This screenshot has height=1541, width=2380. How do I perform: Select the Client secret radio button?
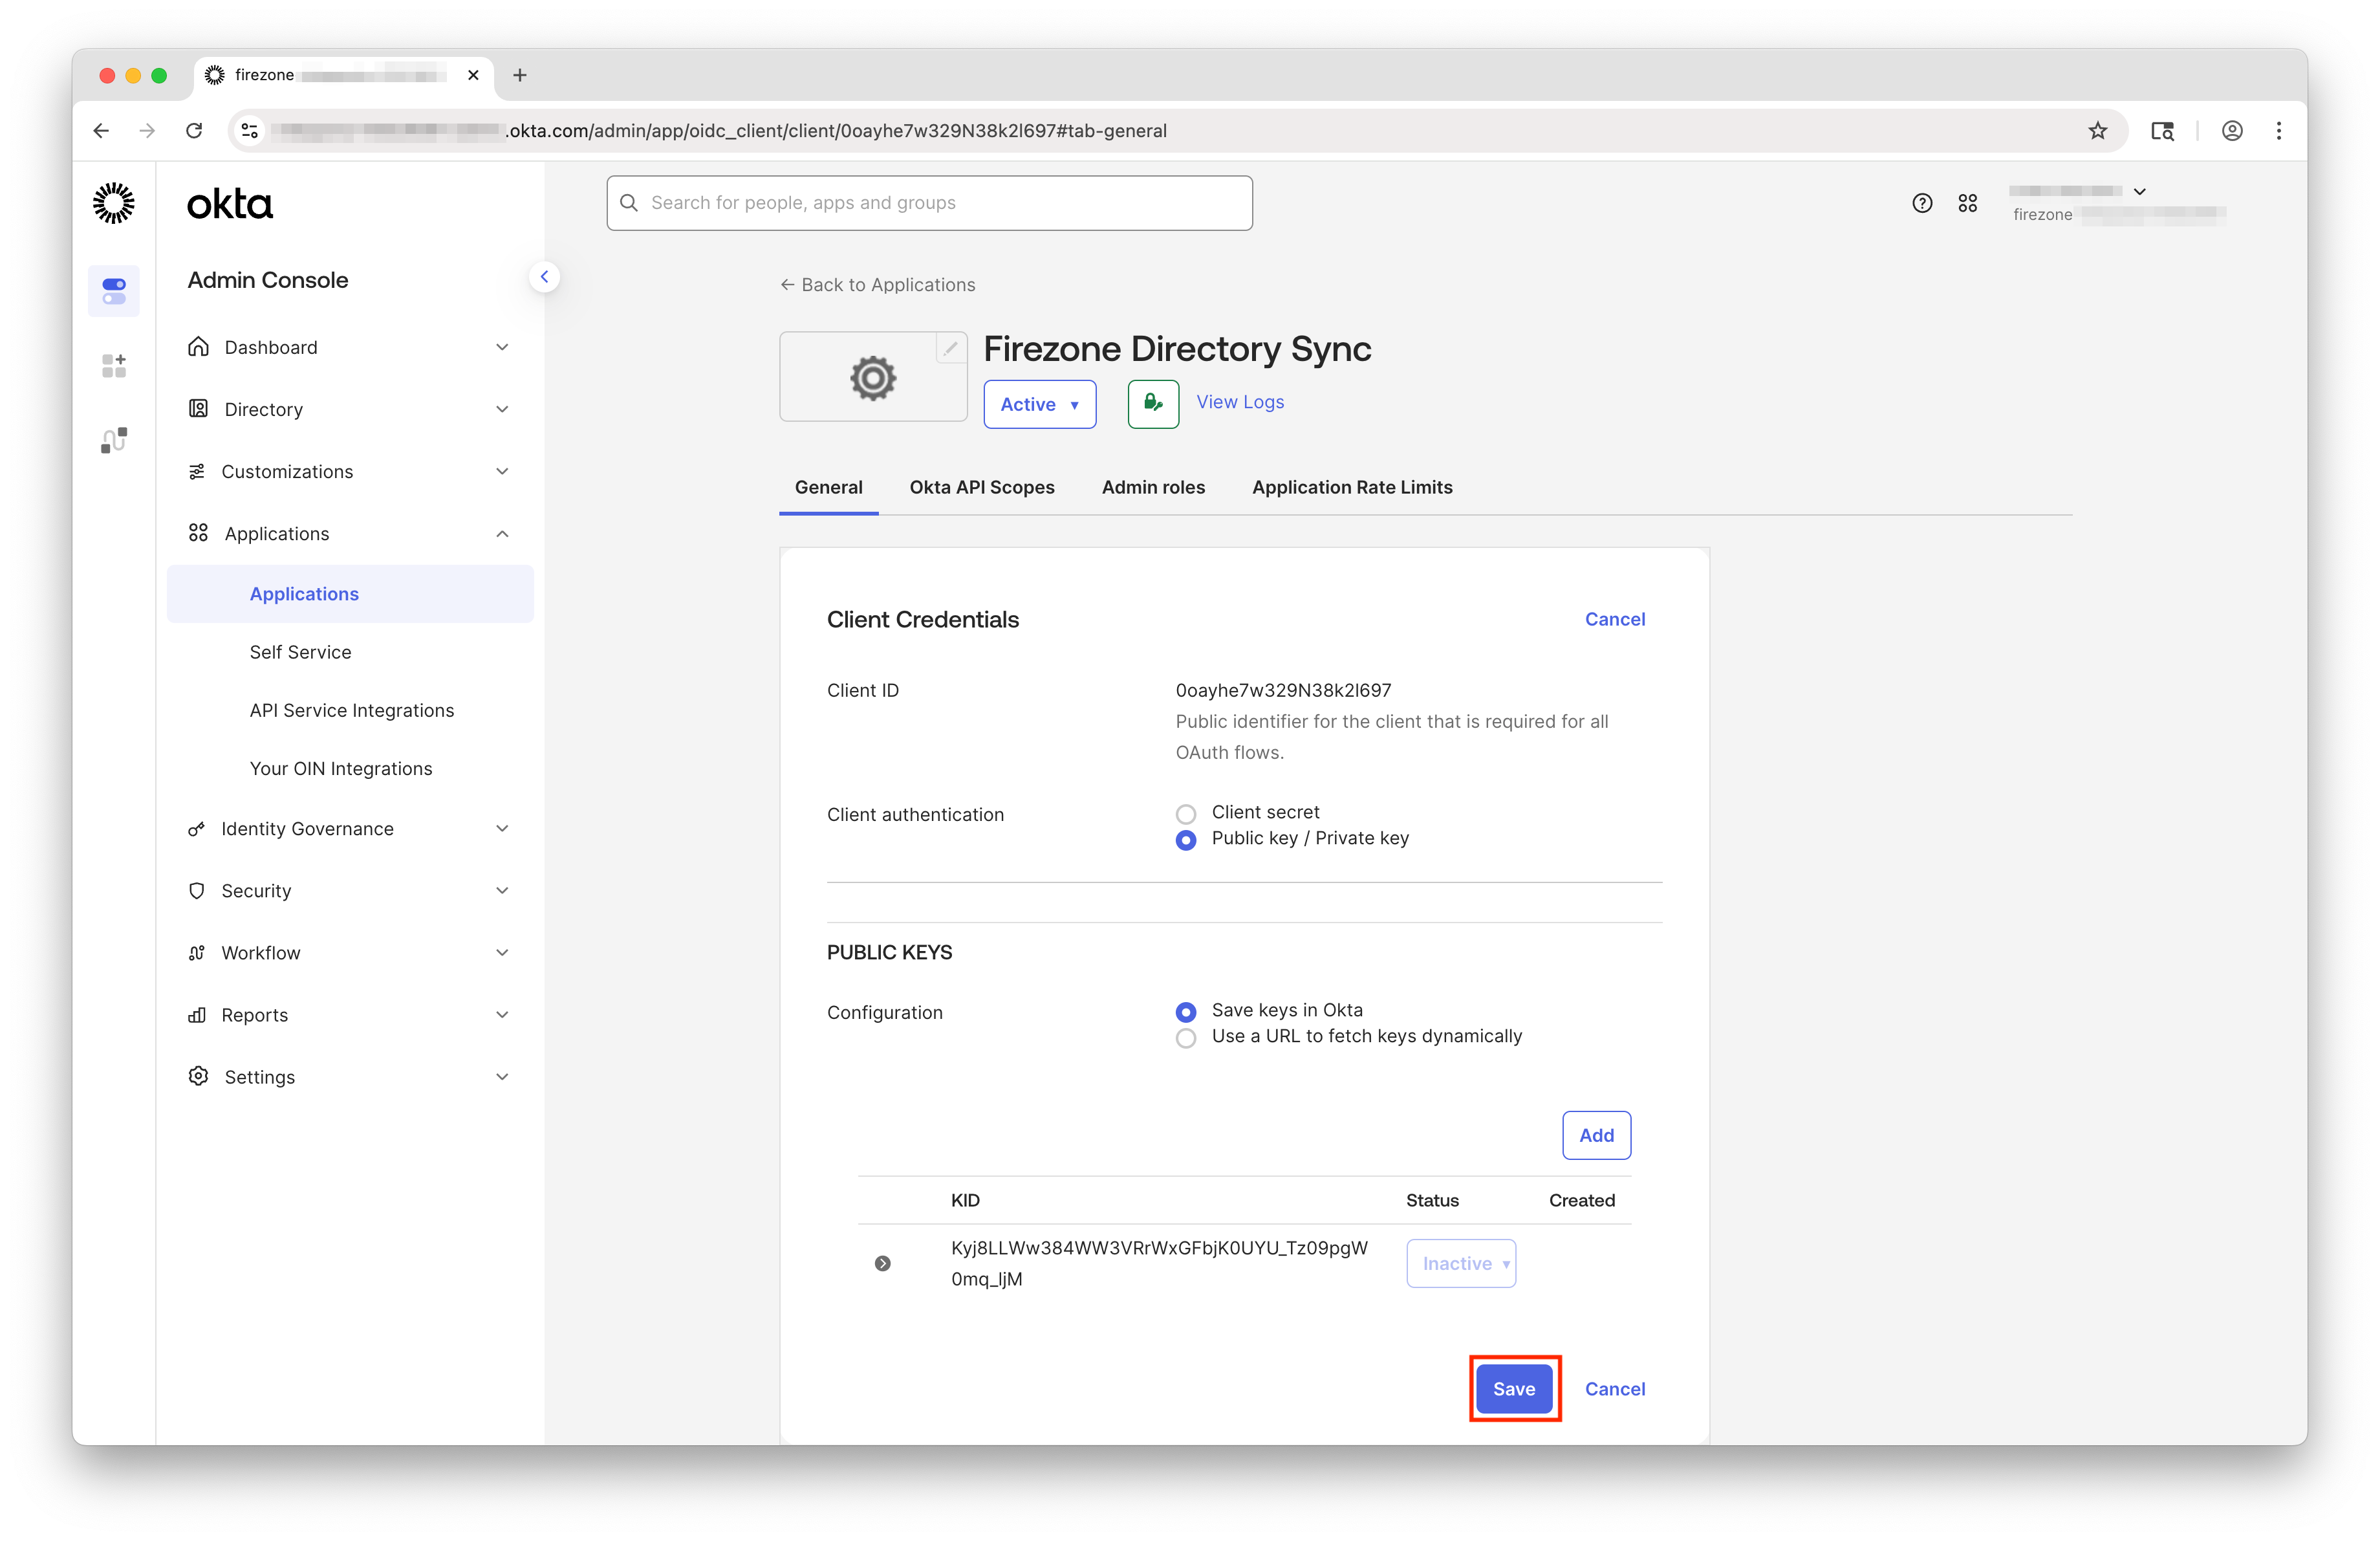(x=1186, y=814)
